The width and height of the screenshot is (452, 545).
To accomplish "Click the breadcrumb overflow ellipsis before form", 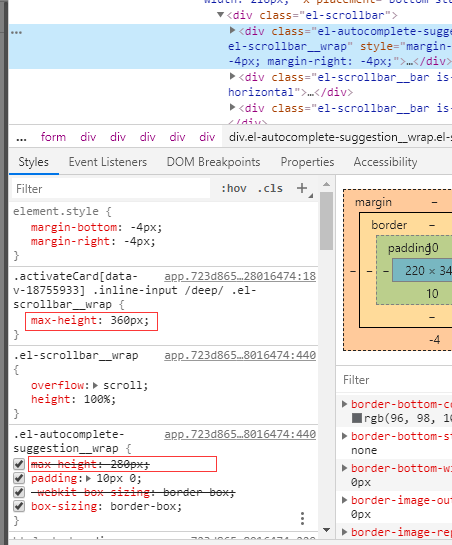I will click(x=22, y=138).
